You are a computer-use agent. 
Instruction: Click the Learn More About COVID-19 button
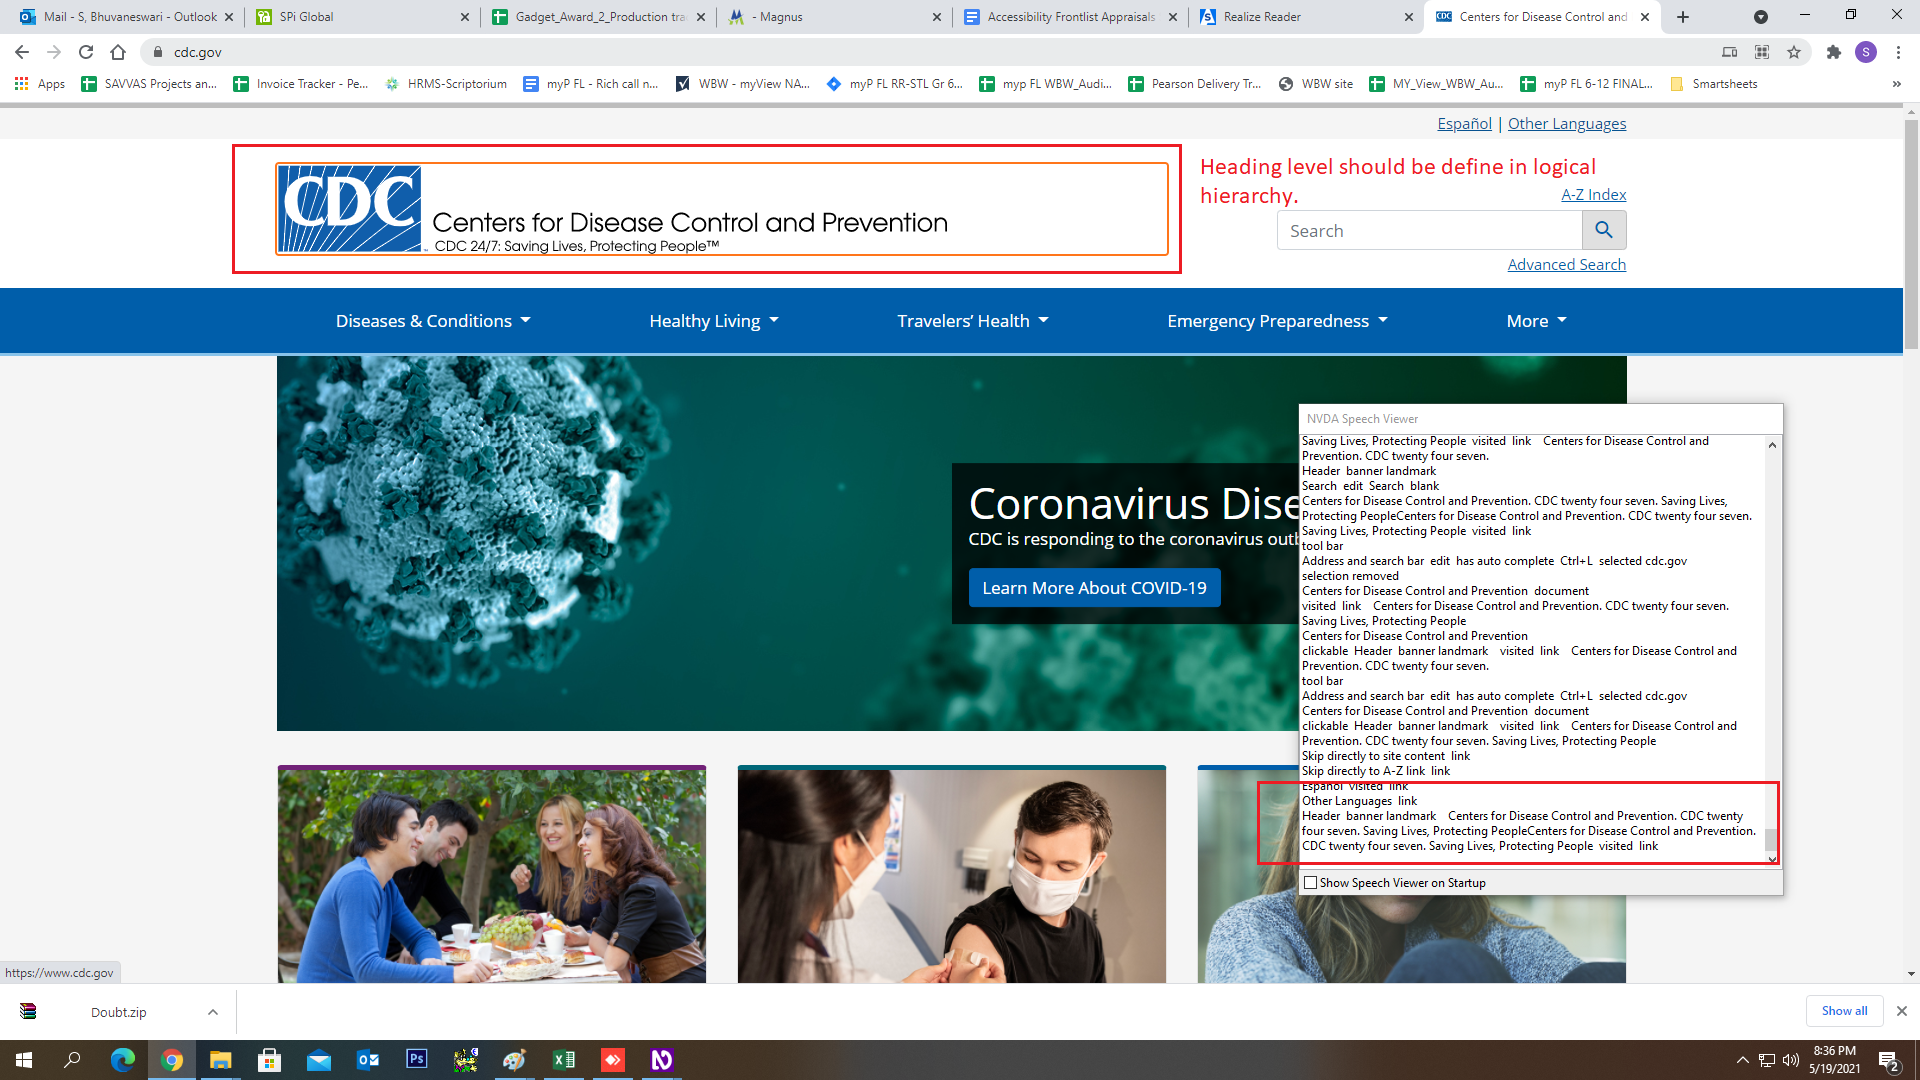tap(1096, 587)
